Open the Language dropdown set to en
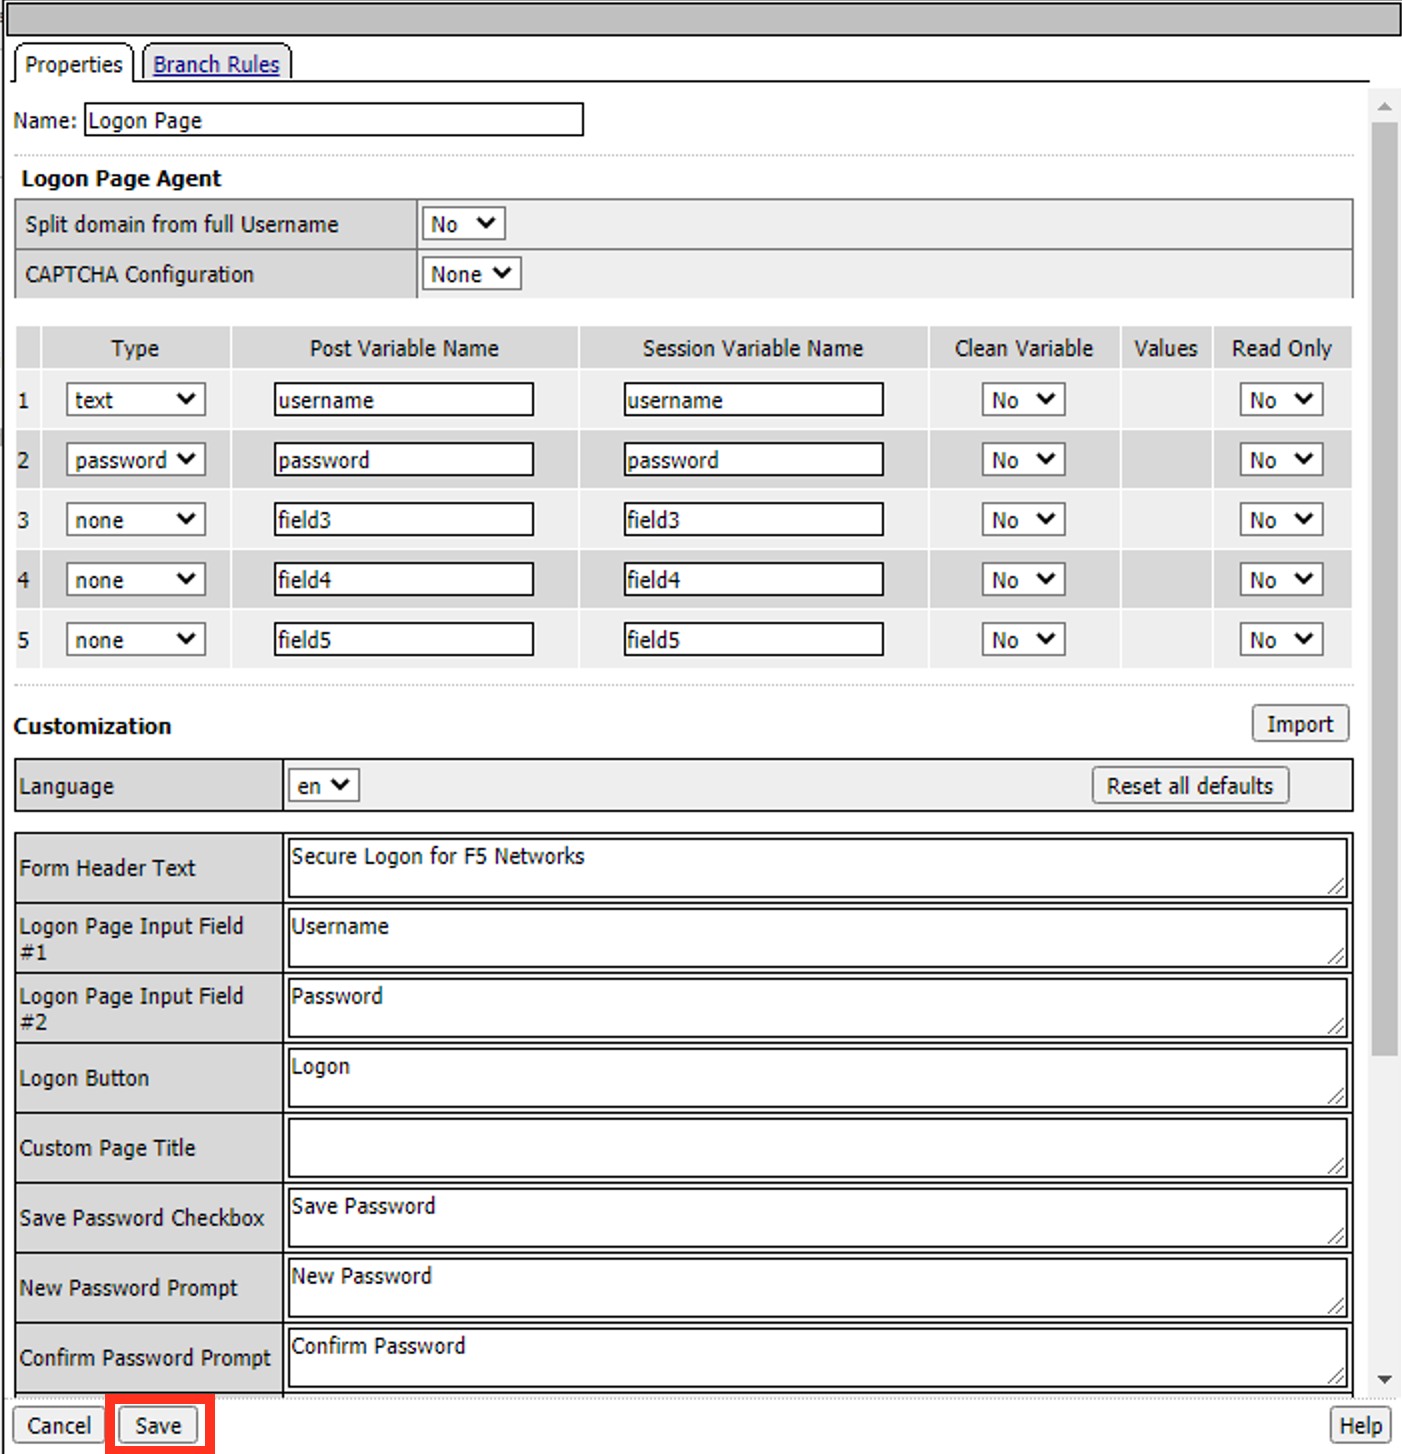 [x=323, y=786]
